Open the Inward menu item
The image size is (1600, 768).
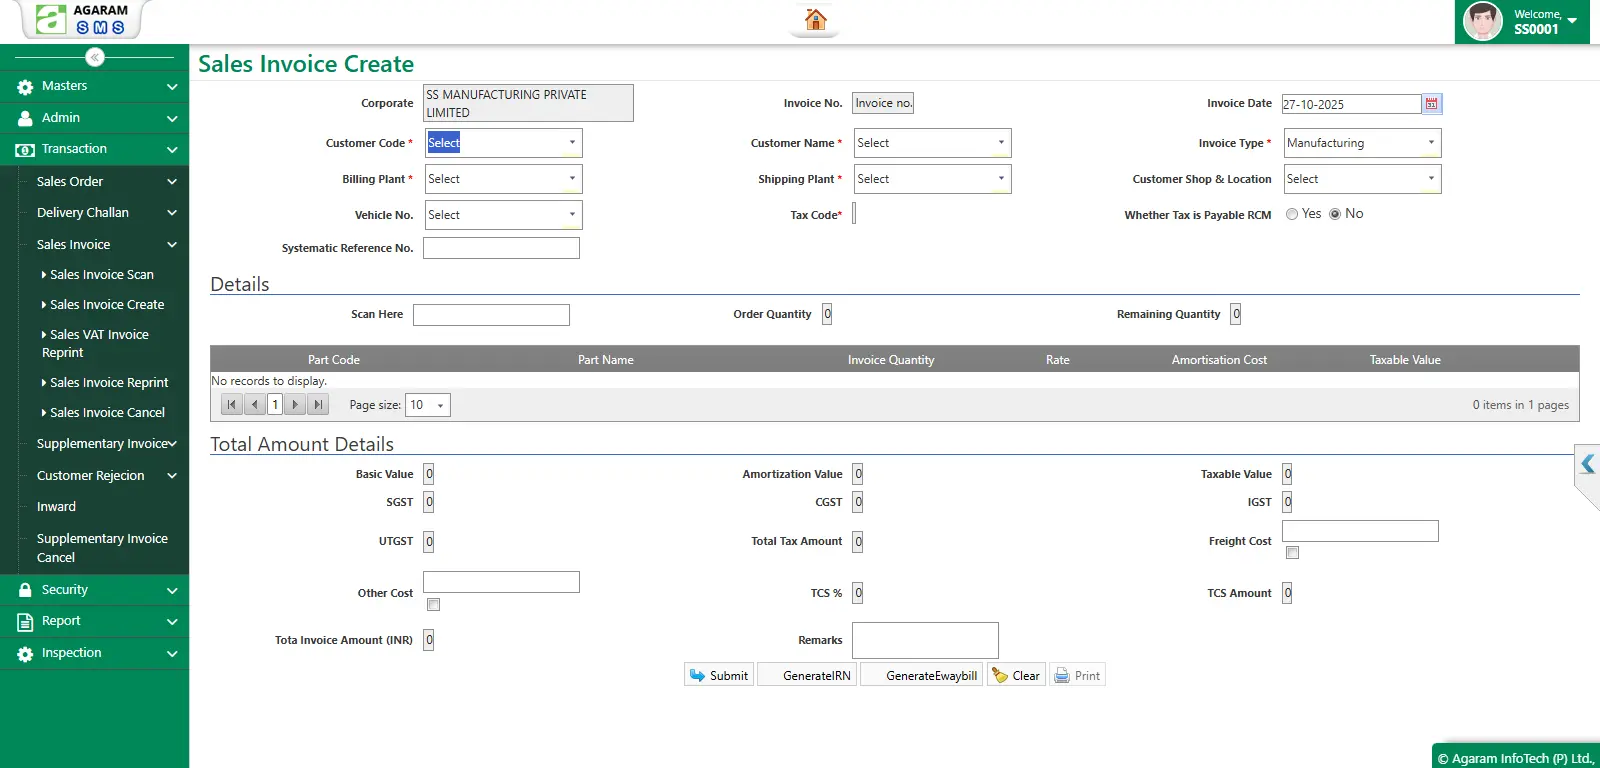point(56,507)
